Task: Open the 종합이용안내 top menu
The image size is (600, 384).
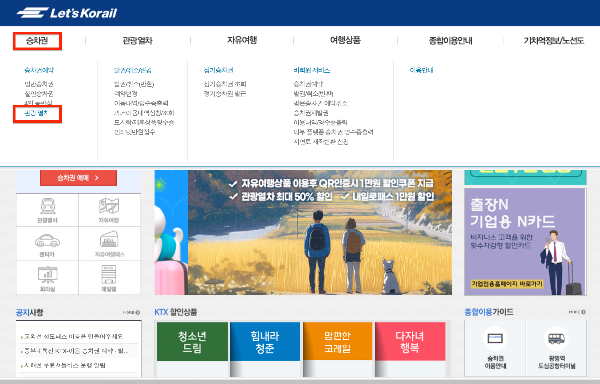Action: 450,41
